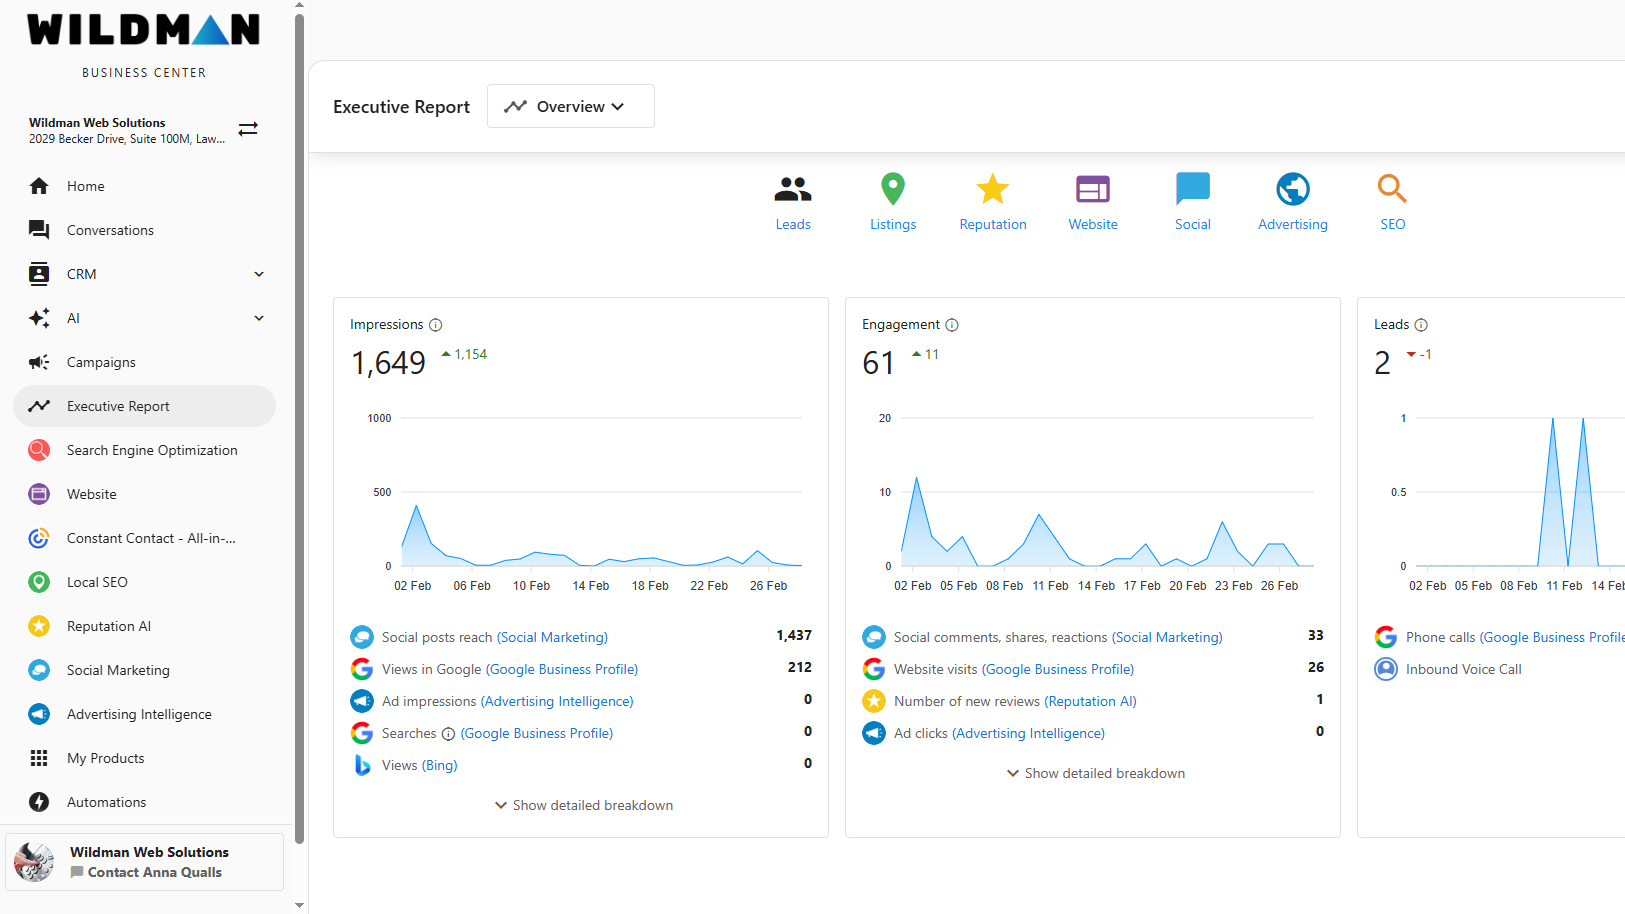The image size is (1625, 914).
Task: Click the Automations lightning icon
Action: (39, 802)
